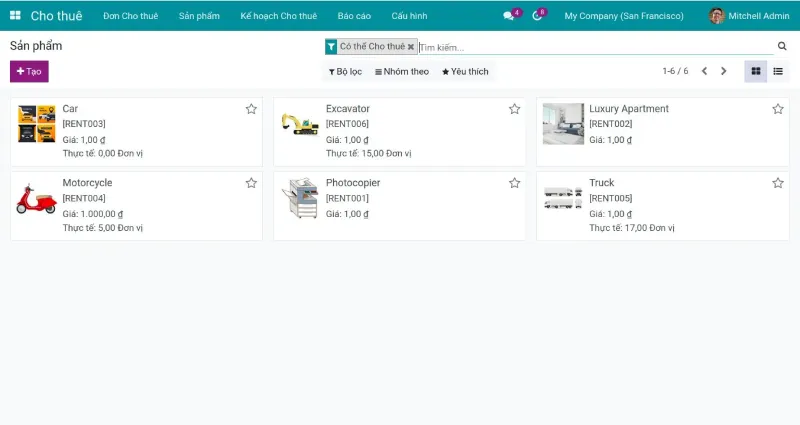Open Mitchell Admin user menu
Screen dimensions: 800x425
coord(751,16)
